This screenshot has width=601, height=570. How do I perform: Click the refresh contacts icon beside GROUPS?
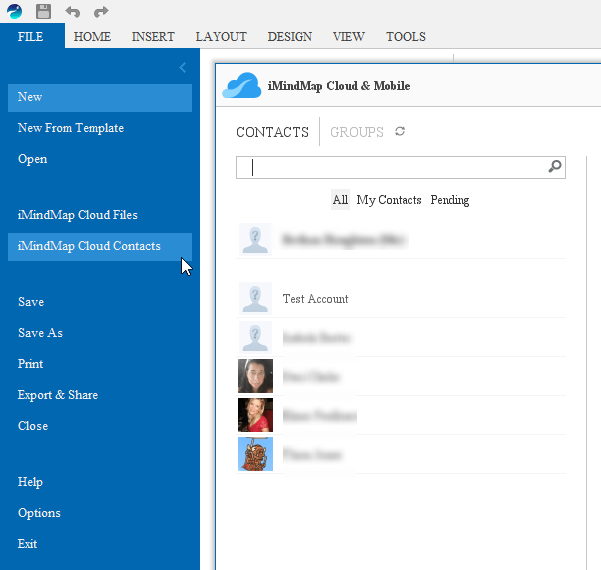click(x=400, y=131)
